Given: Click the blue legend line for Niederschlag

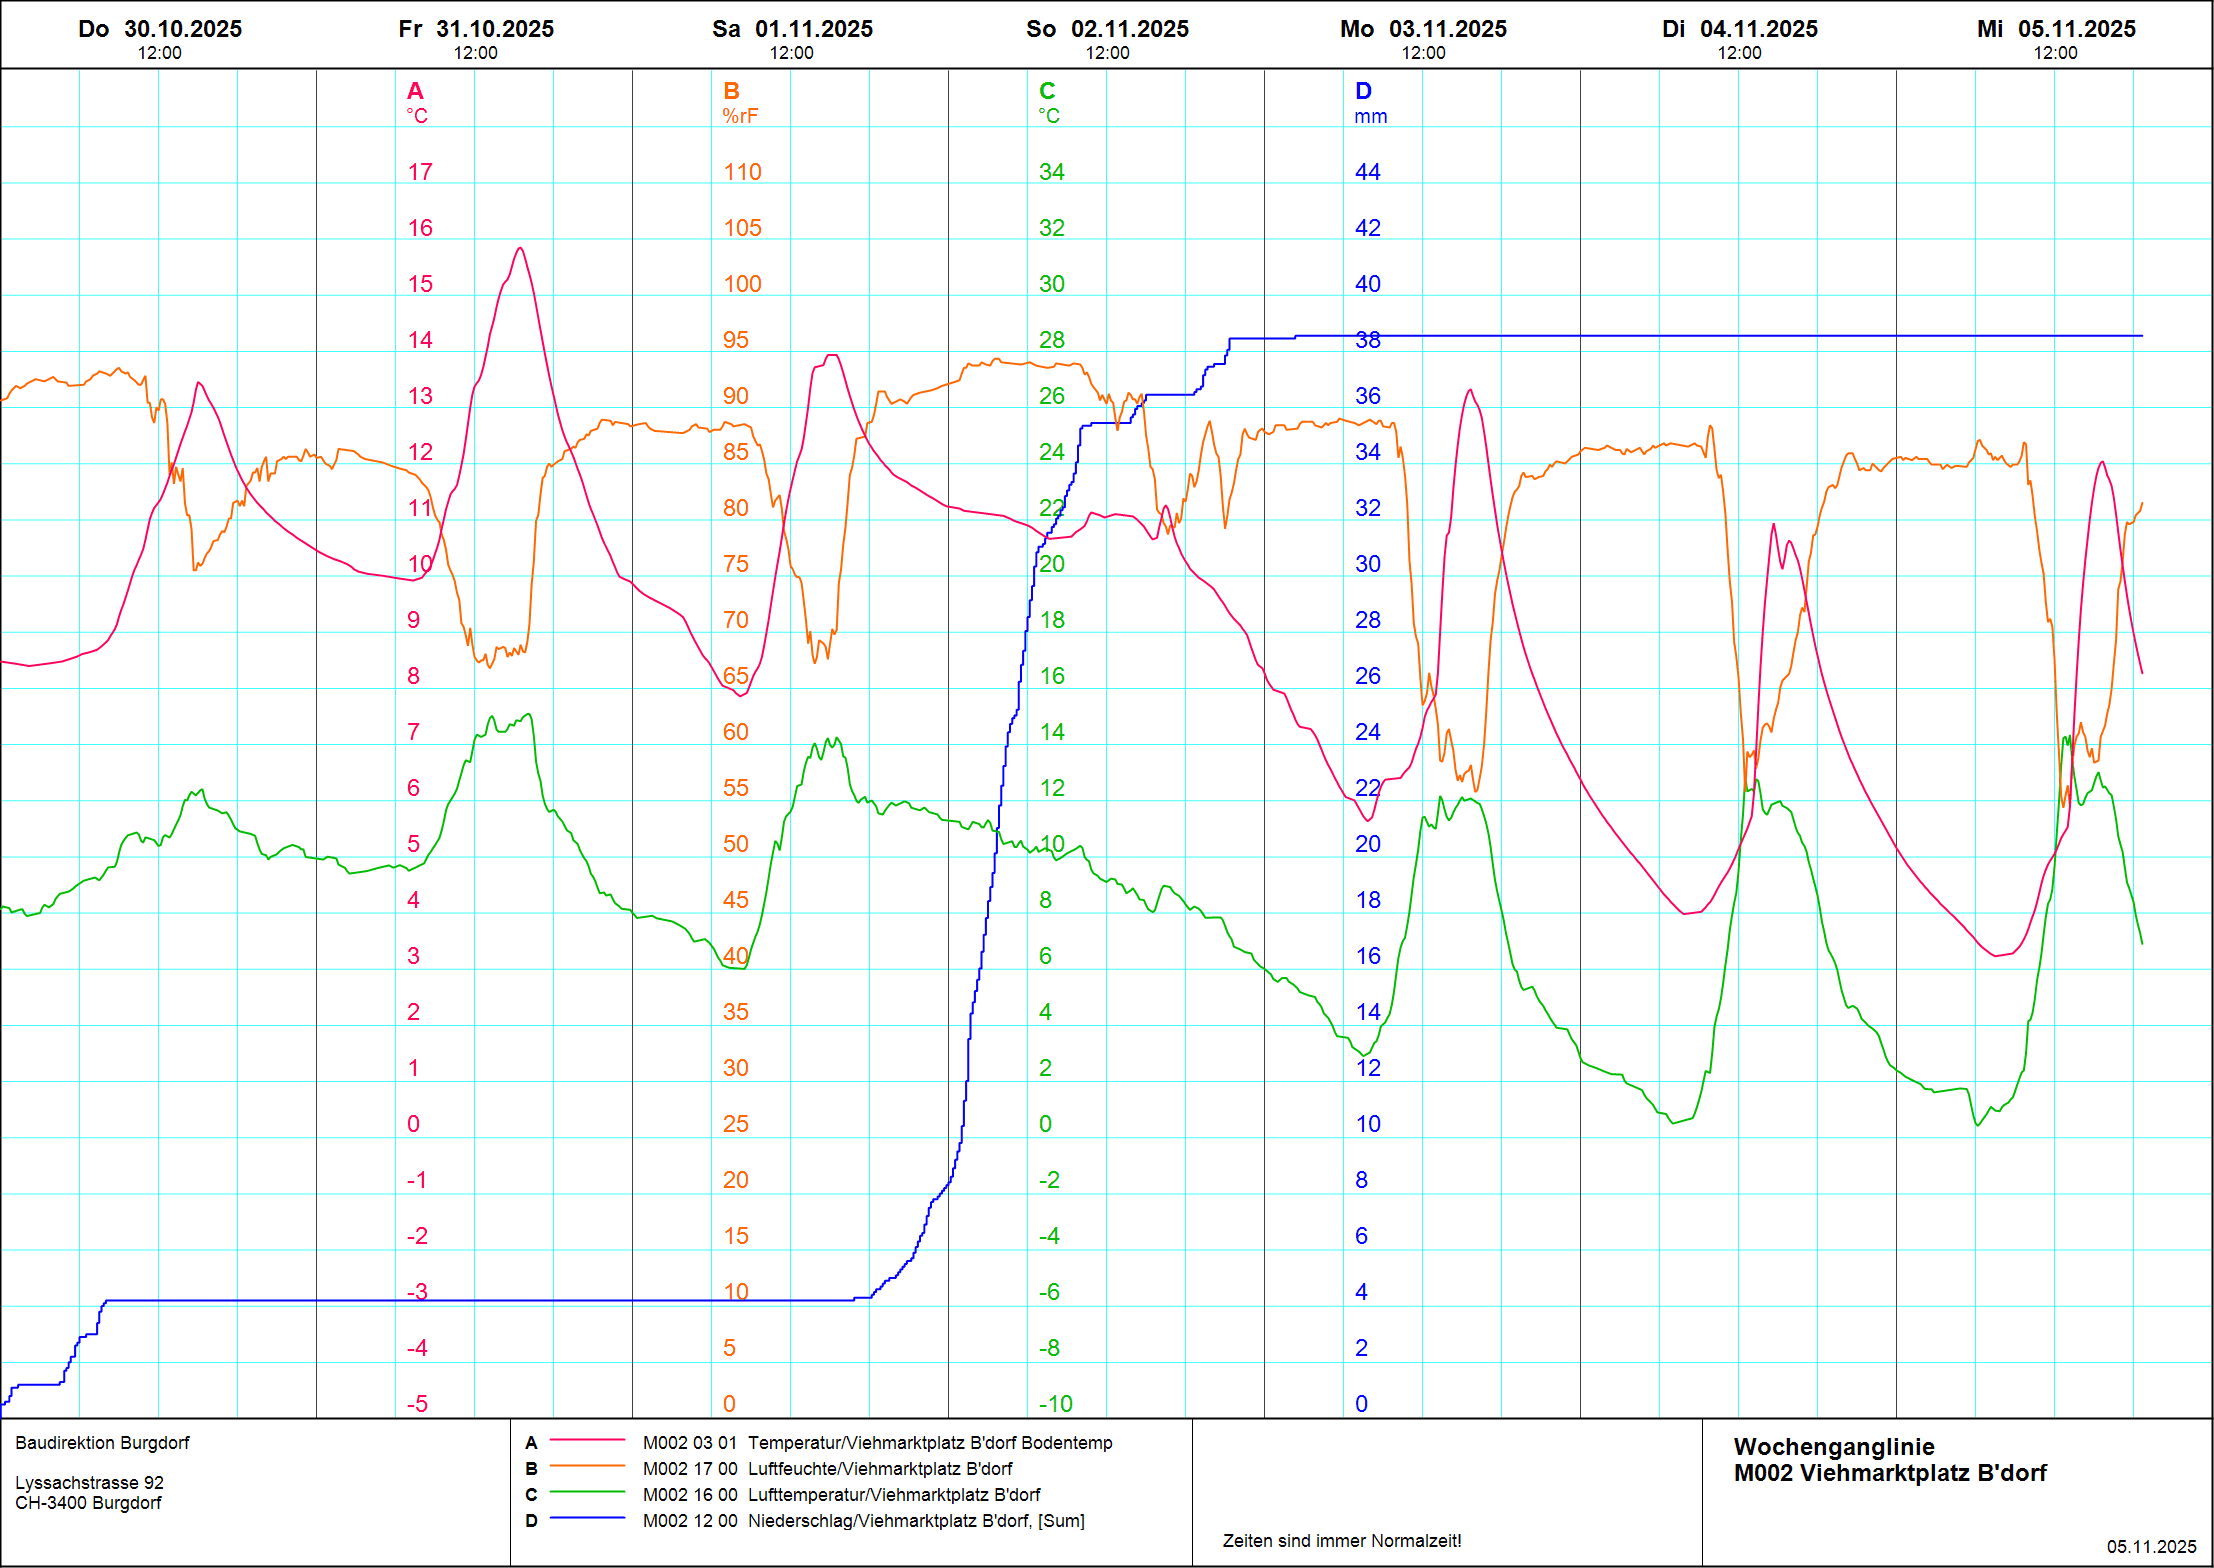Looking at the screenshot, I should pyautogui.click(x=587, y=1519).
